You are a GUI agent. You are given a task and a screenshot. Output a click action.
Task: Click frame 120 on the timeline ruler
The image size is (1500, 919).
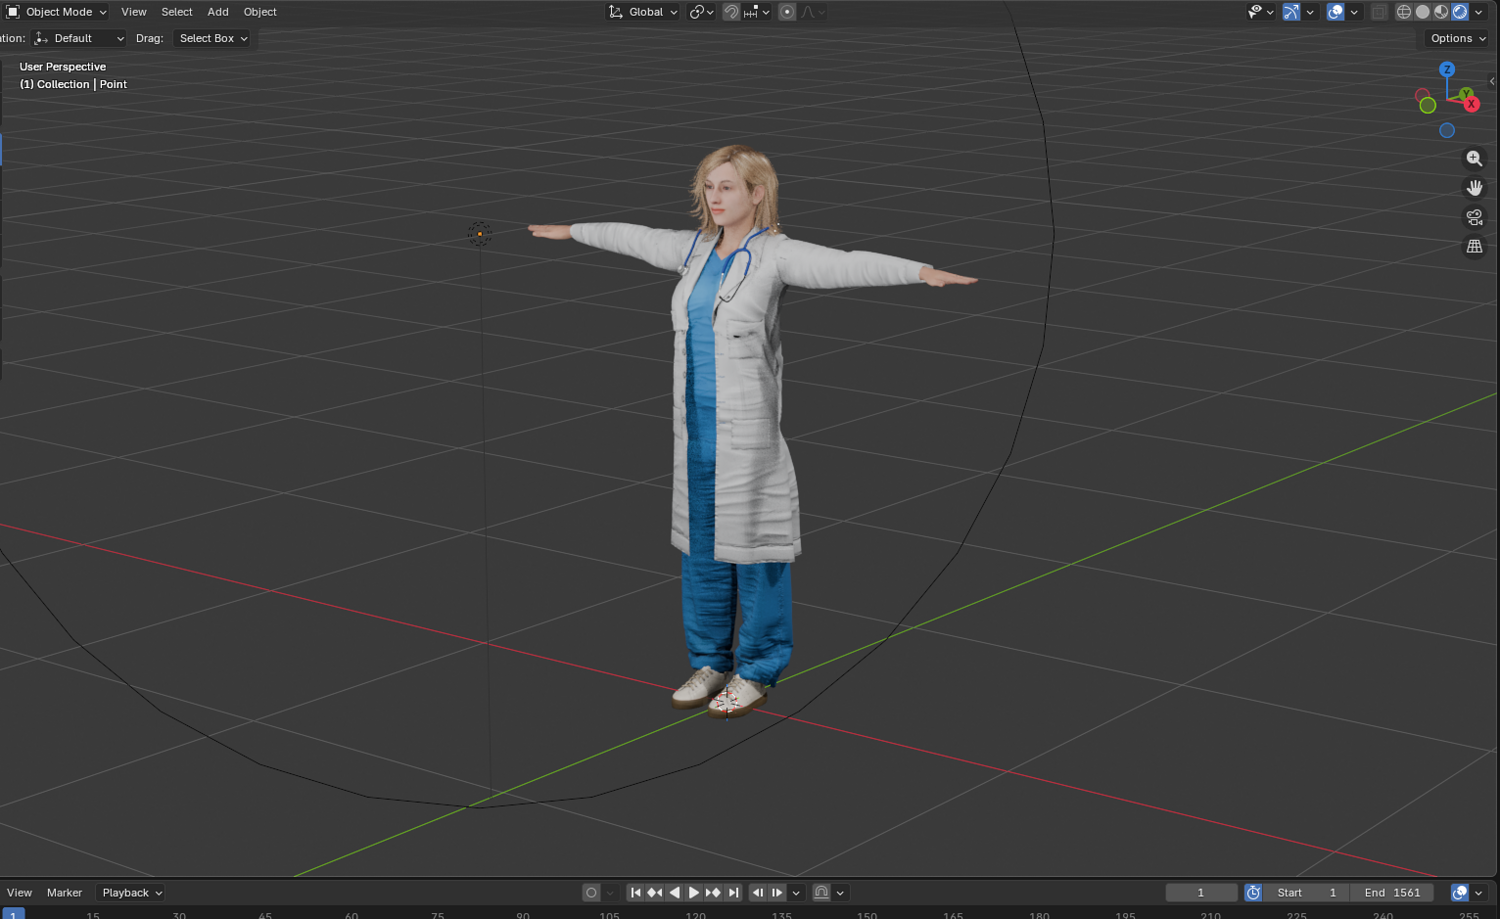[x=695, y=915]
